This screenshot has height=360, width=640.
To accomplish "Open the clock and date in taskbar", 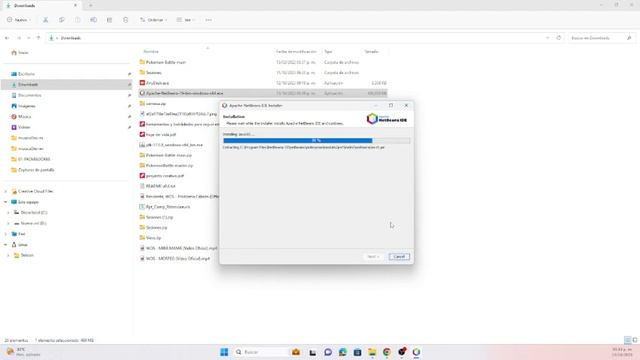I will 621,352.
